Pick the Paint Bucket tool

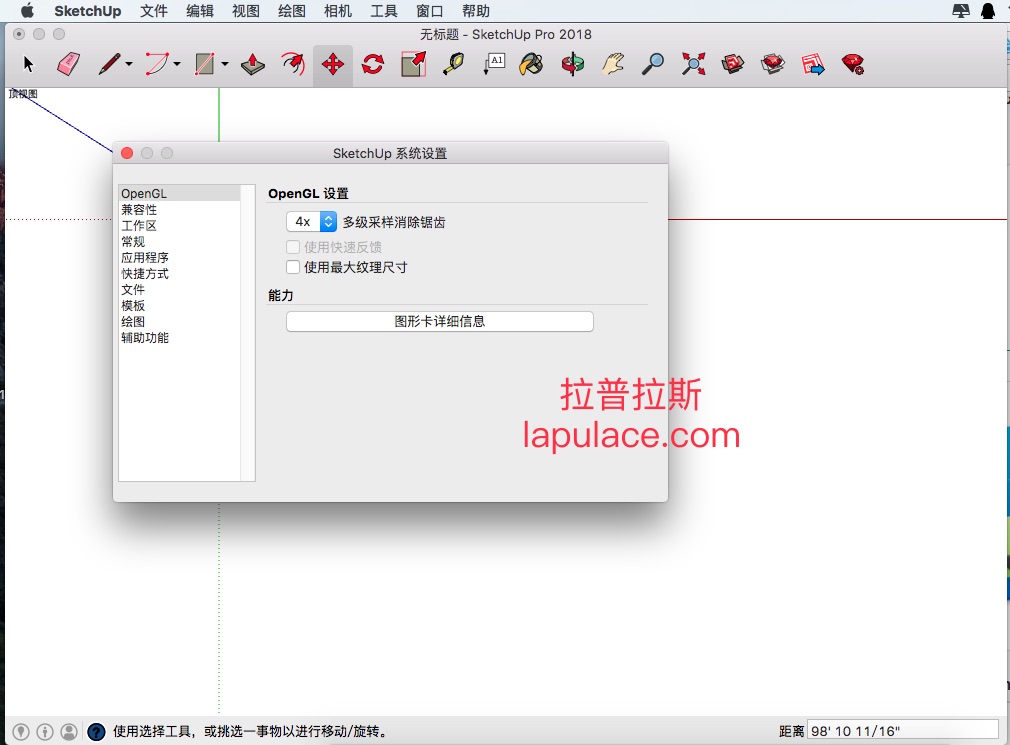532,64
